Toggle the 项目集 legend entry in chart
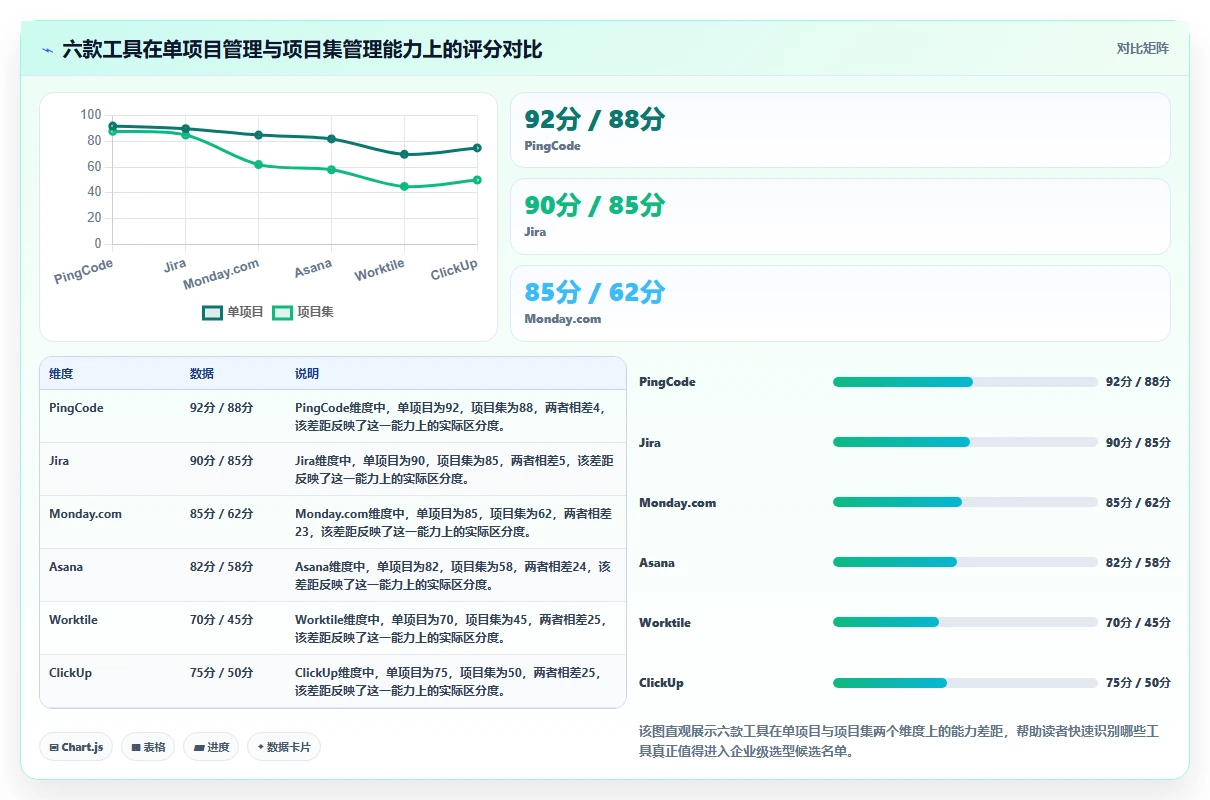 pyautogui.click(x=303, y=312)
